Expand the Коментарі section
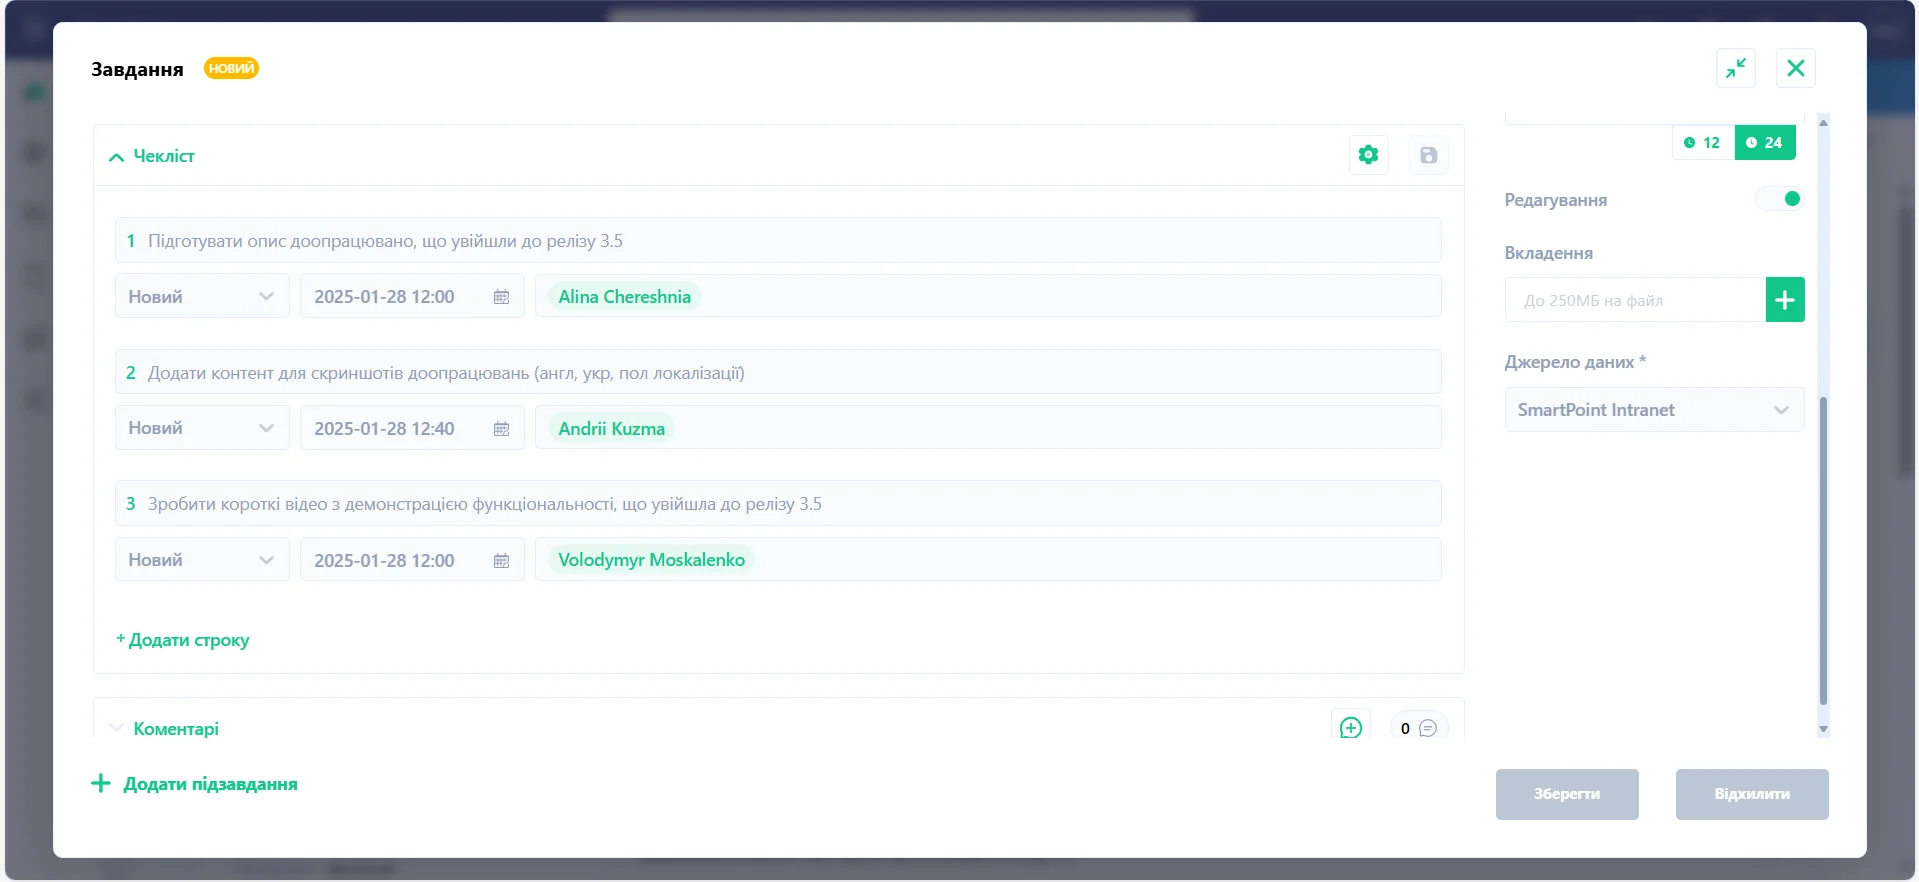The height and width of the screenshot is (882, 1919). pos(116,728)
